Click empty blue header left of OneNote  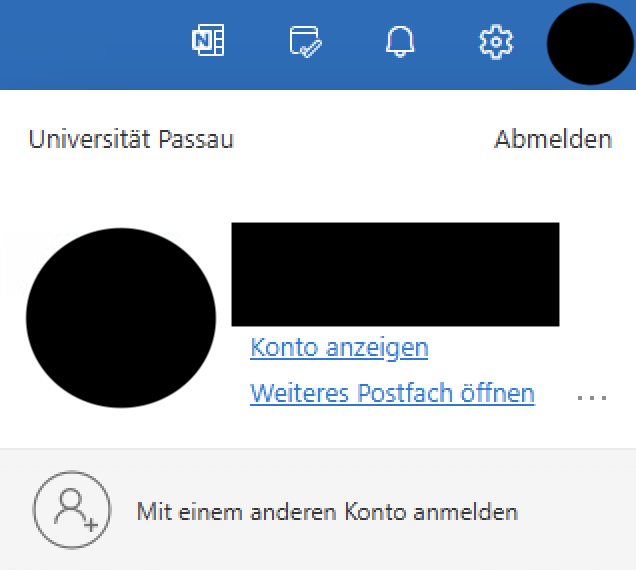click(x=89, y=44)
